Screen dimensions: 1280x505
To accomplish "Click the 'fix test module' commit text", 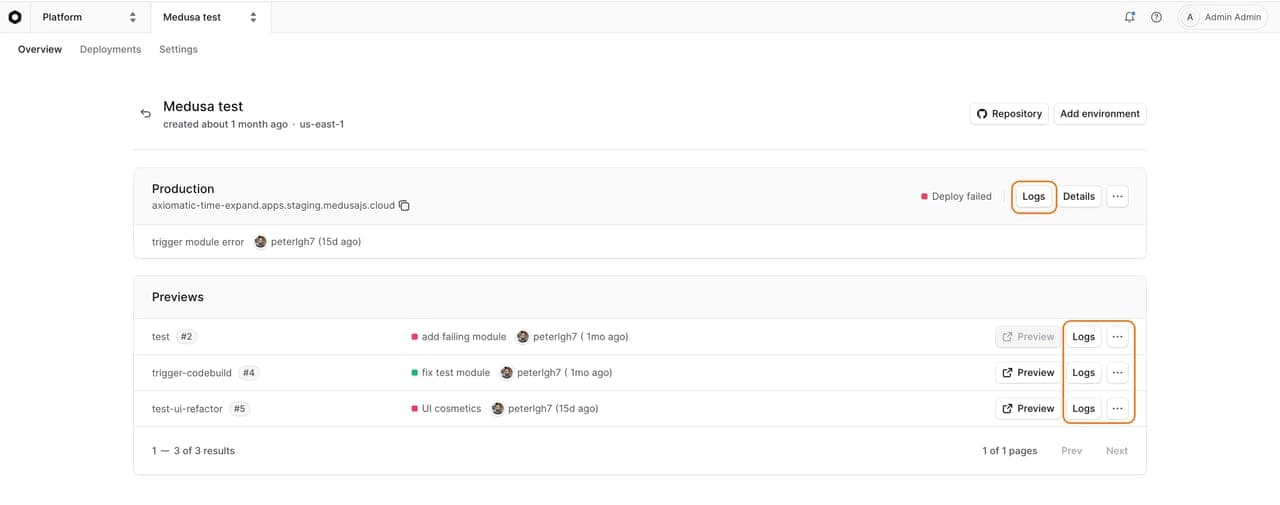I will 456,373.
